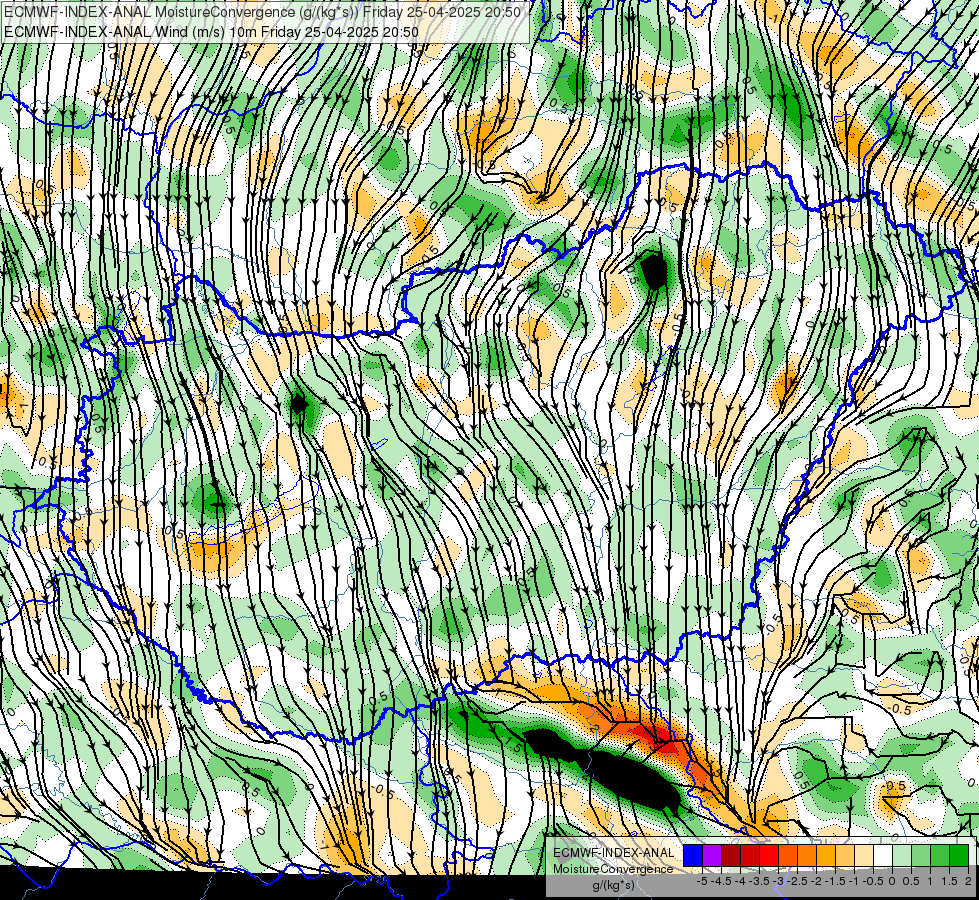Click the legend's 'ECMWF-INDEX-ANAL' label
Image resolution: width=979 pixels, height=900 pixels.
click(x=613, y=853)
